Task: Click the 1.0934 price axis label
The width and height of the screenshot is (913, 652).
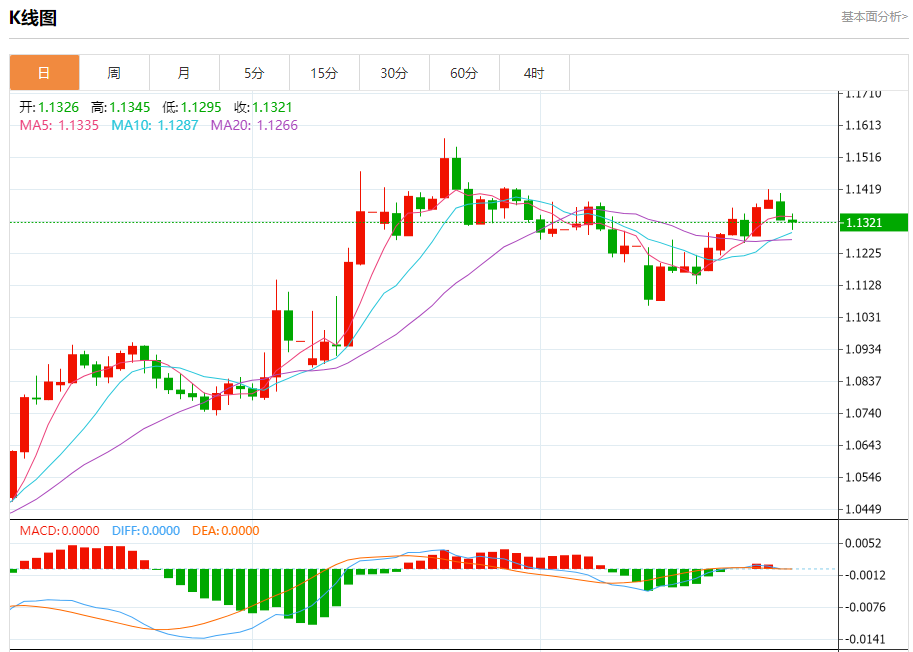Action: pos(864,349)
